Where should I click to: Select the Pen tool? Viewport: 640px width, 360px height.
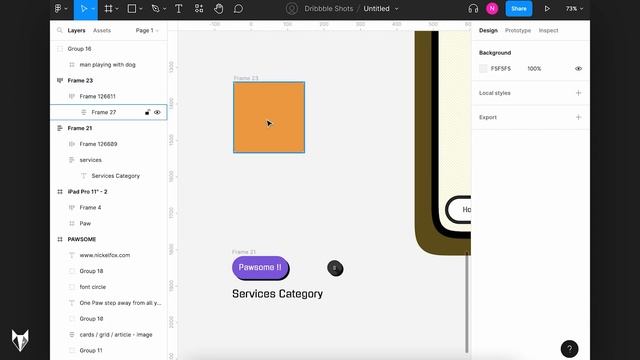coord(155,9)
